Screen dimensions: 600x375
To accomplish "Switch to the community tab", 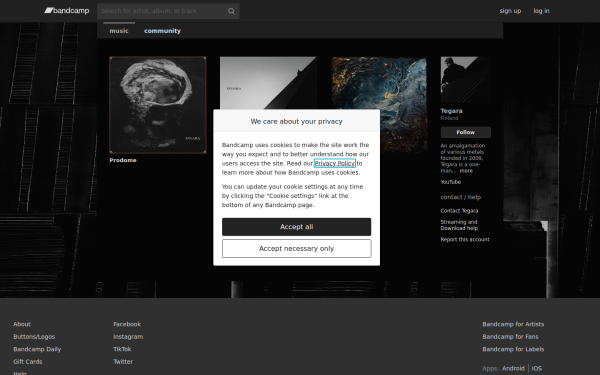I will pos(162,31).
